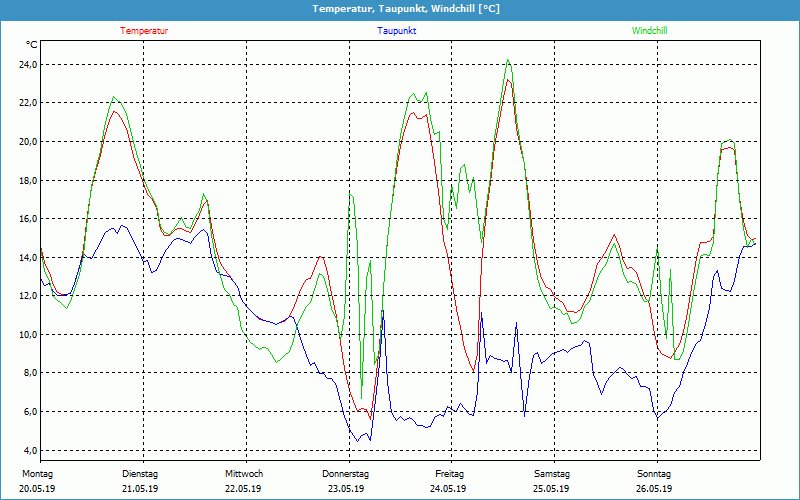This screenshot has height=500, width=800.
Task: Click the green Windchill legend label
Action: click(x=649, y=31)
